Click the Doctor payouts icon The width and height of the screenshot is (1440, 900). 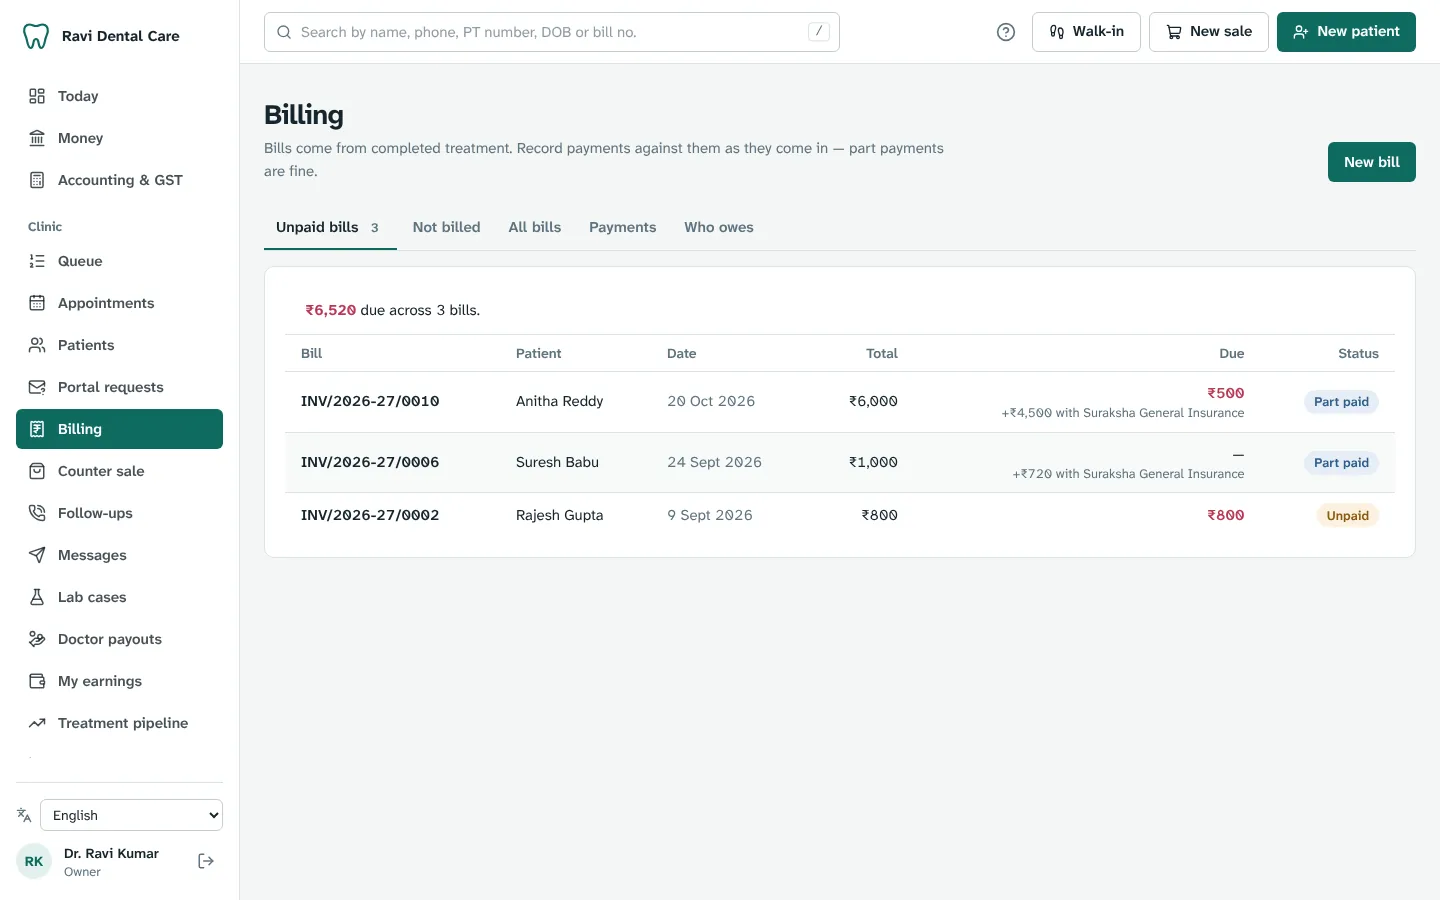[37, 639]
